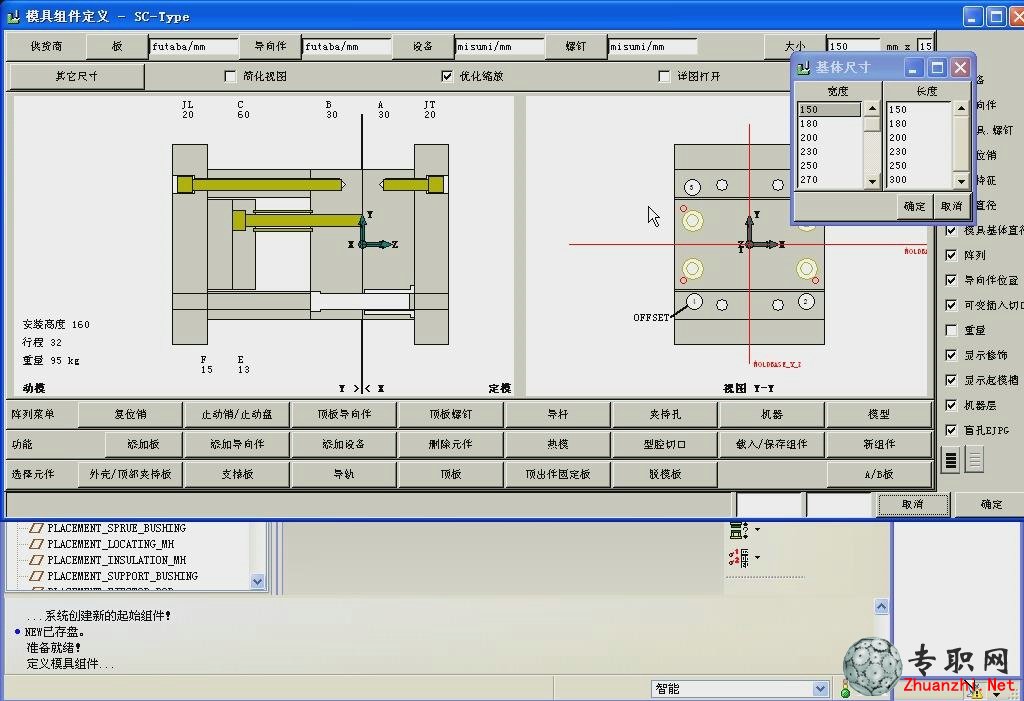Click the light list-view toggle icon

click(x=974, y=460)
